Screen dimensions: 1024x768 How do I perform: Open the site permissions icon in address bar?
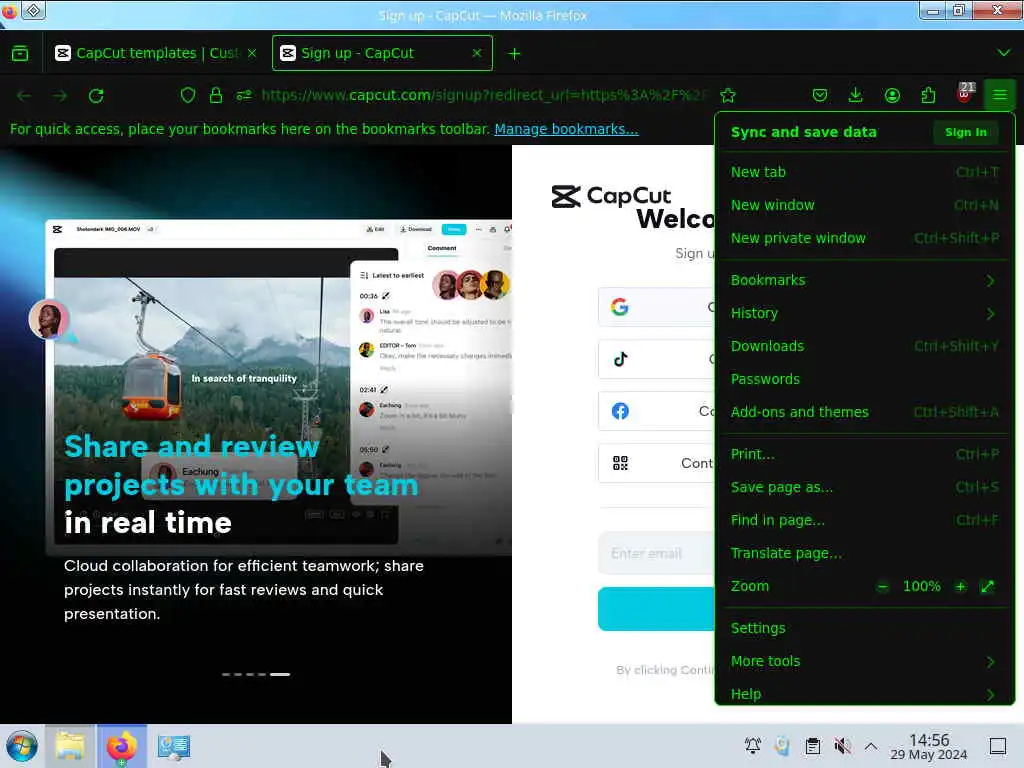pos(244,95)
